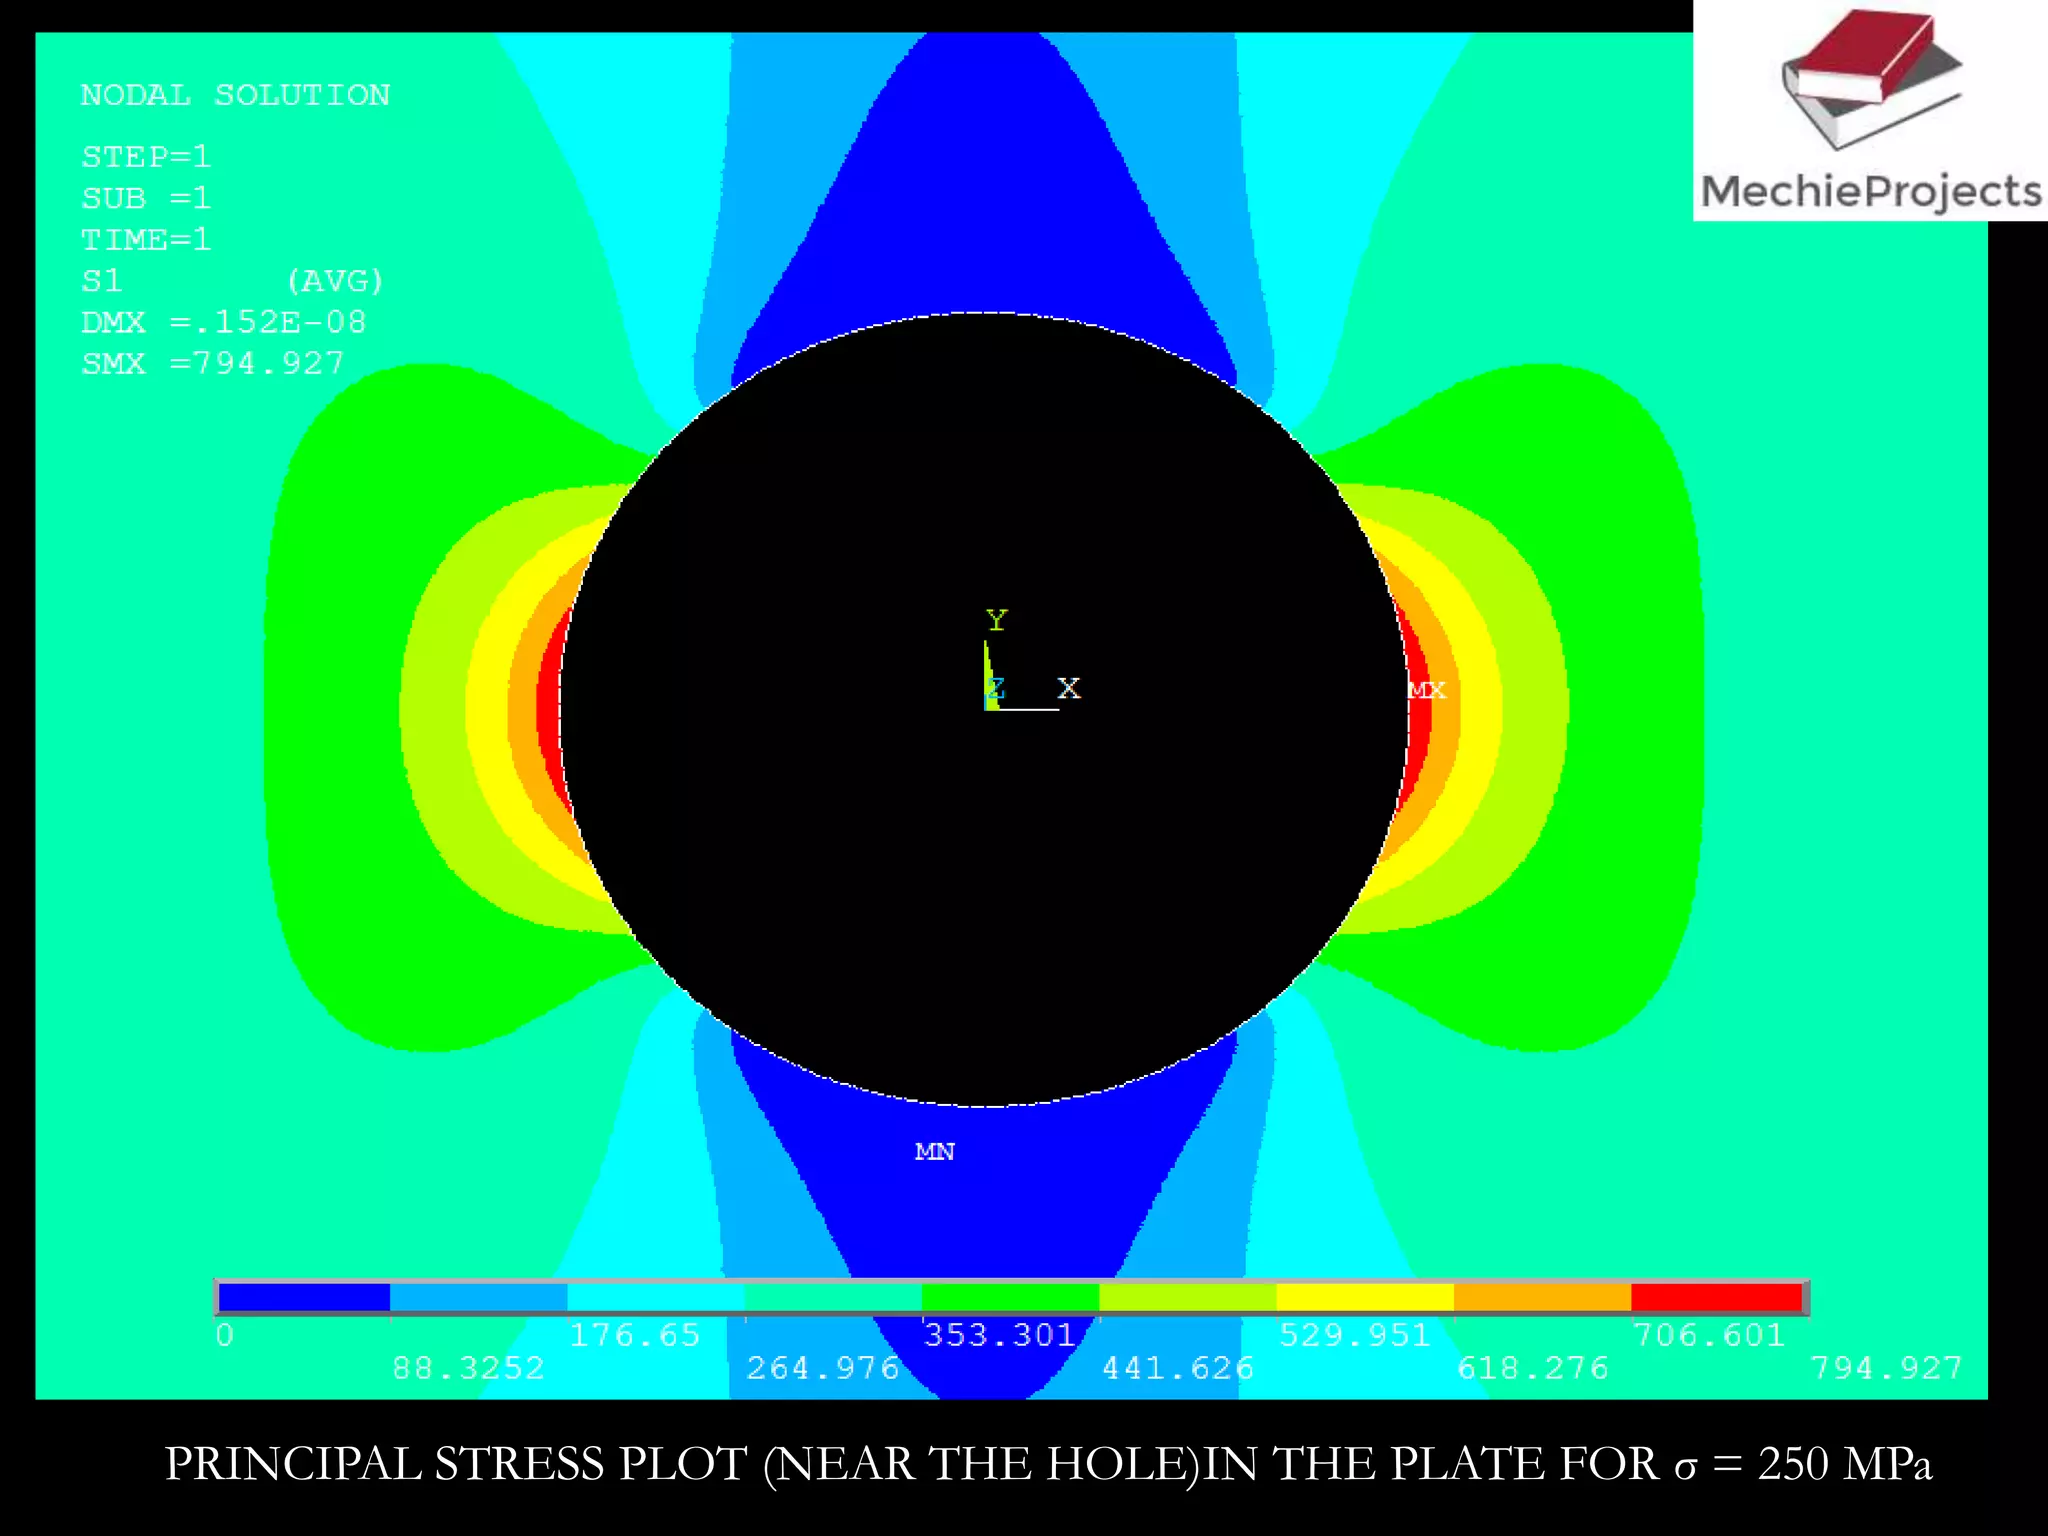This screenshot has width=2048, height=1536.
Task: Click the X axis label
Action: [1069, 688]
